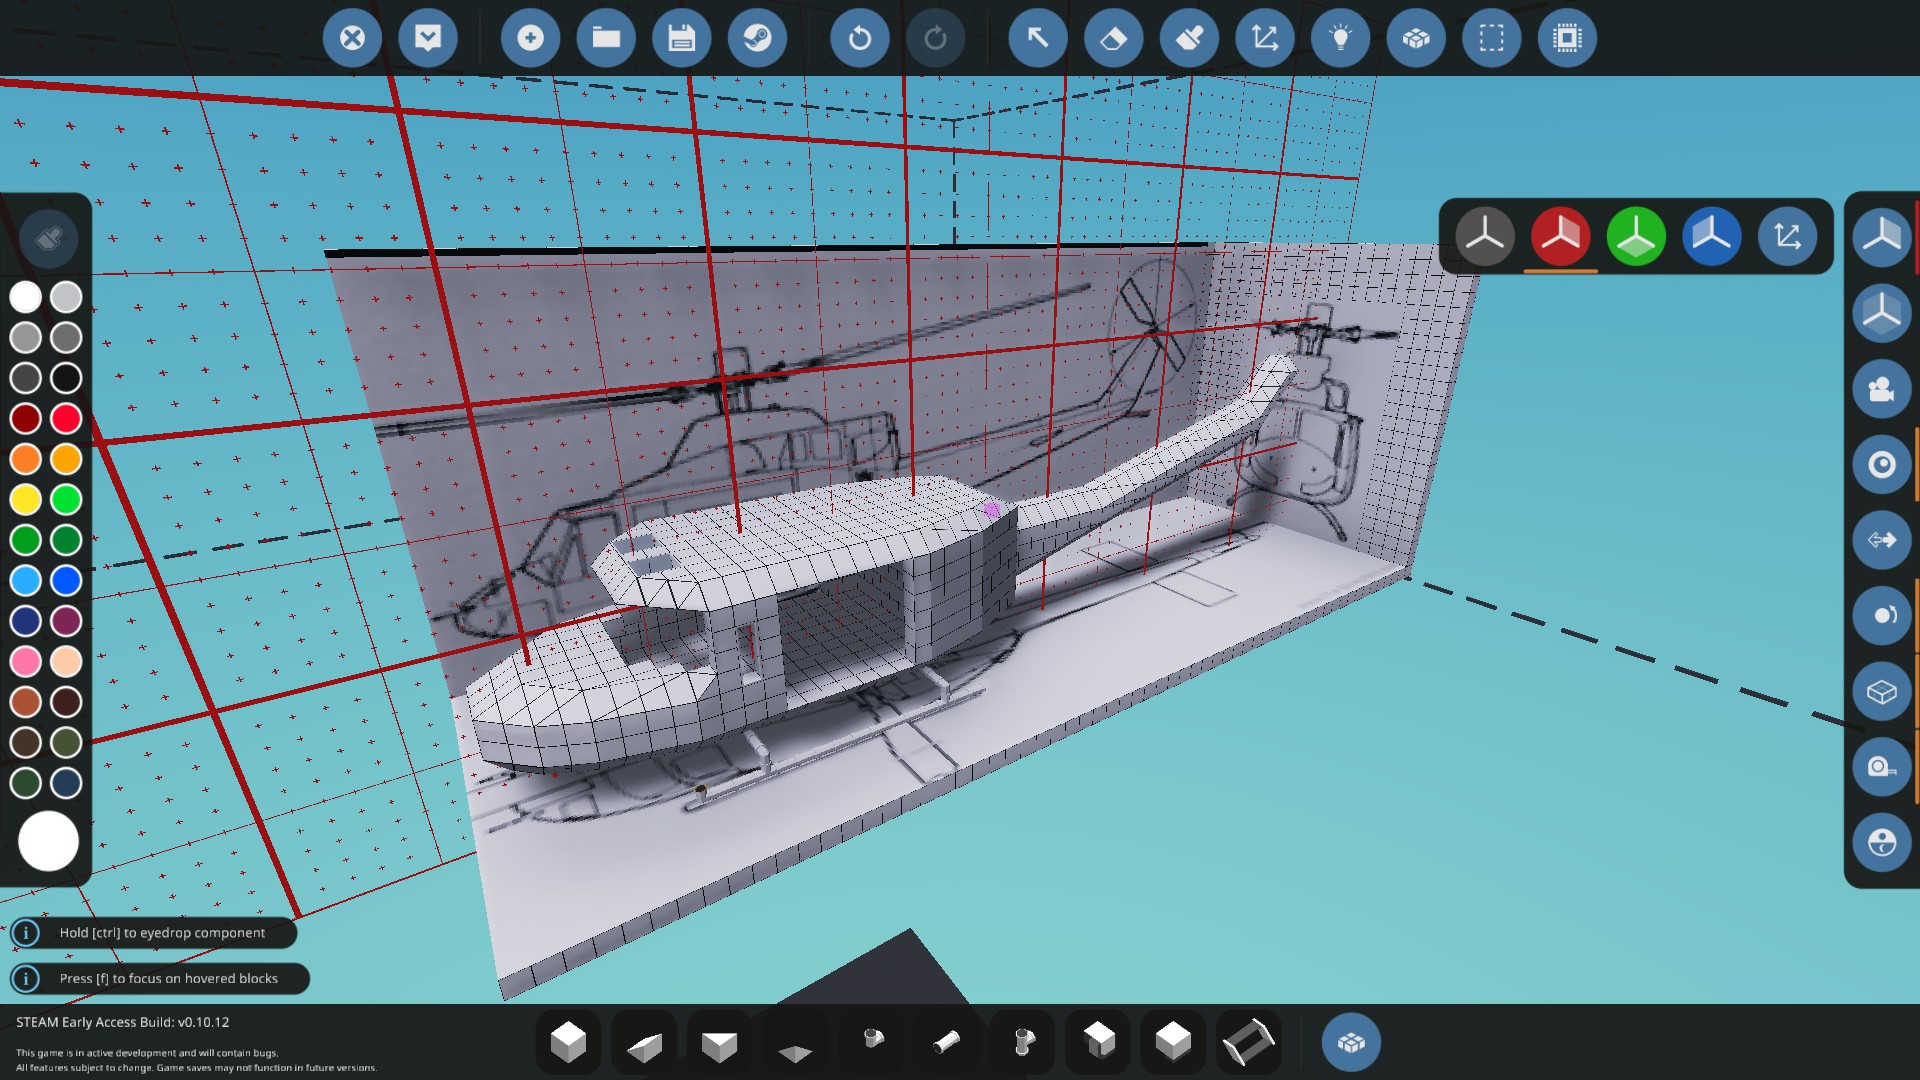Select the wedge block

click(x=644, y=1042)
